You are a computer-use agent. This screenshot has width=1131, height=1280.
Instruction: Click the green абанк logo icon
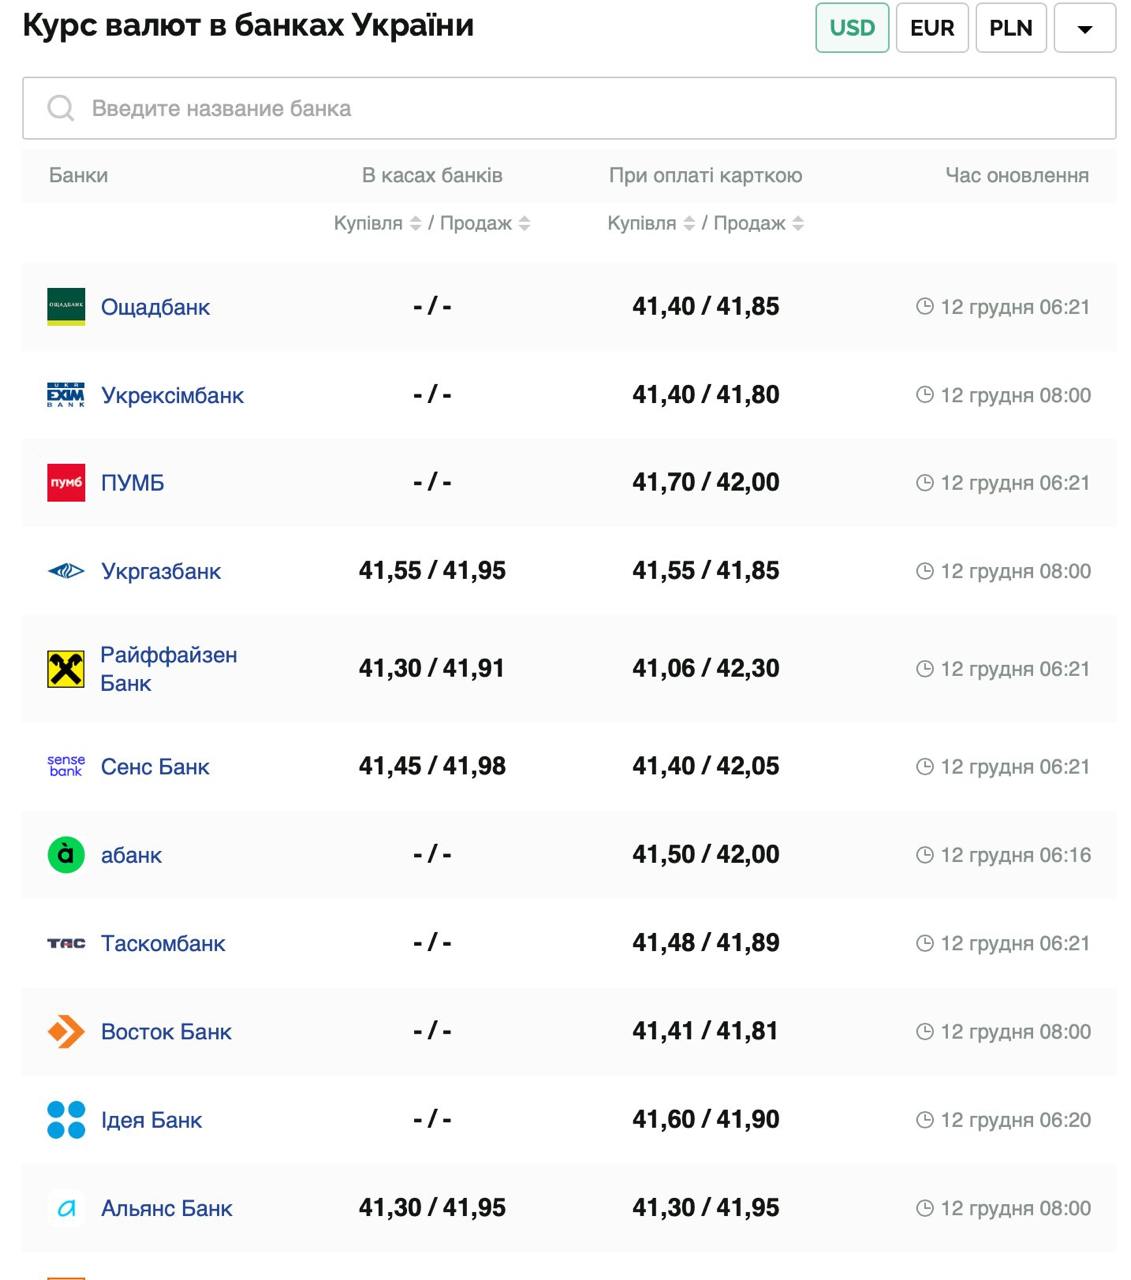pos(66,854)
